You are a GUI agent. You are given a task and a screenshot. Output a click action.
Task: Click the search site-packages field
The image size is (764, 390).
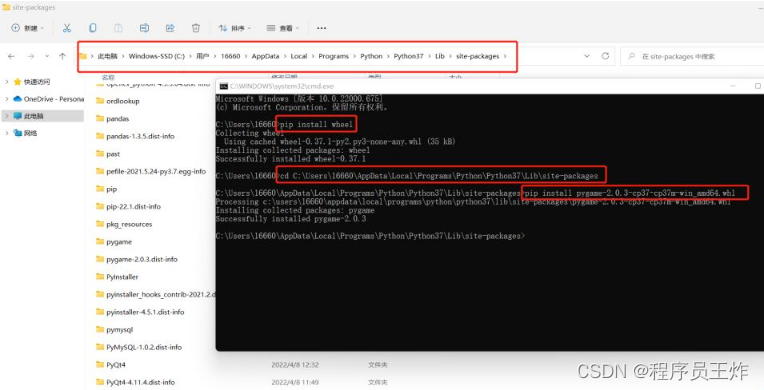point(692,57)
